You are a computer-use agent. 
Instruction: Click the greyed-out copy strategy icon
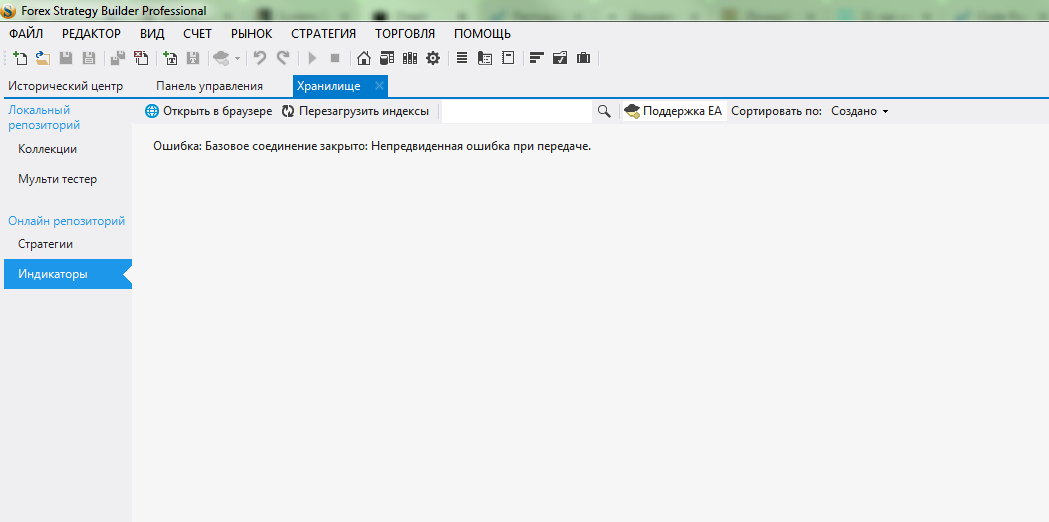(118, 58)
